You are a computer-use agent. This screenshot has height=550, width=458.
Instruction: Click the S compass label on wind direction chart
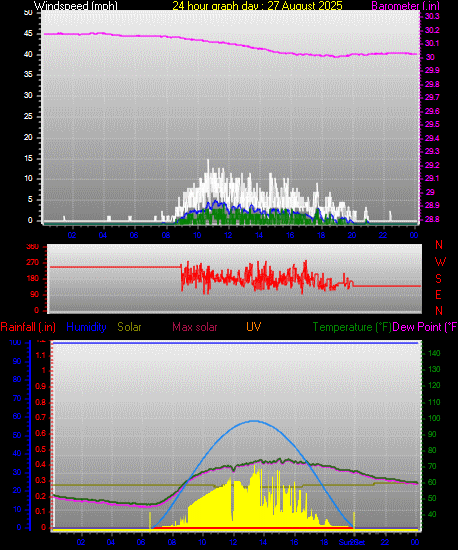[x=438, y=279]
